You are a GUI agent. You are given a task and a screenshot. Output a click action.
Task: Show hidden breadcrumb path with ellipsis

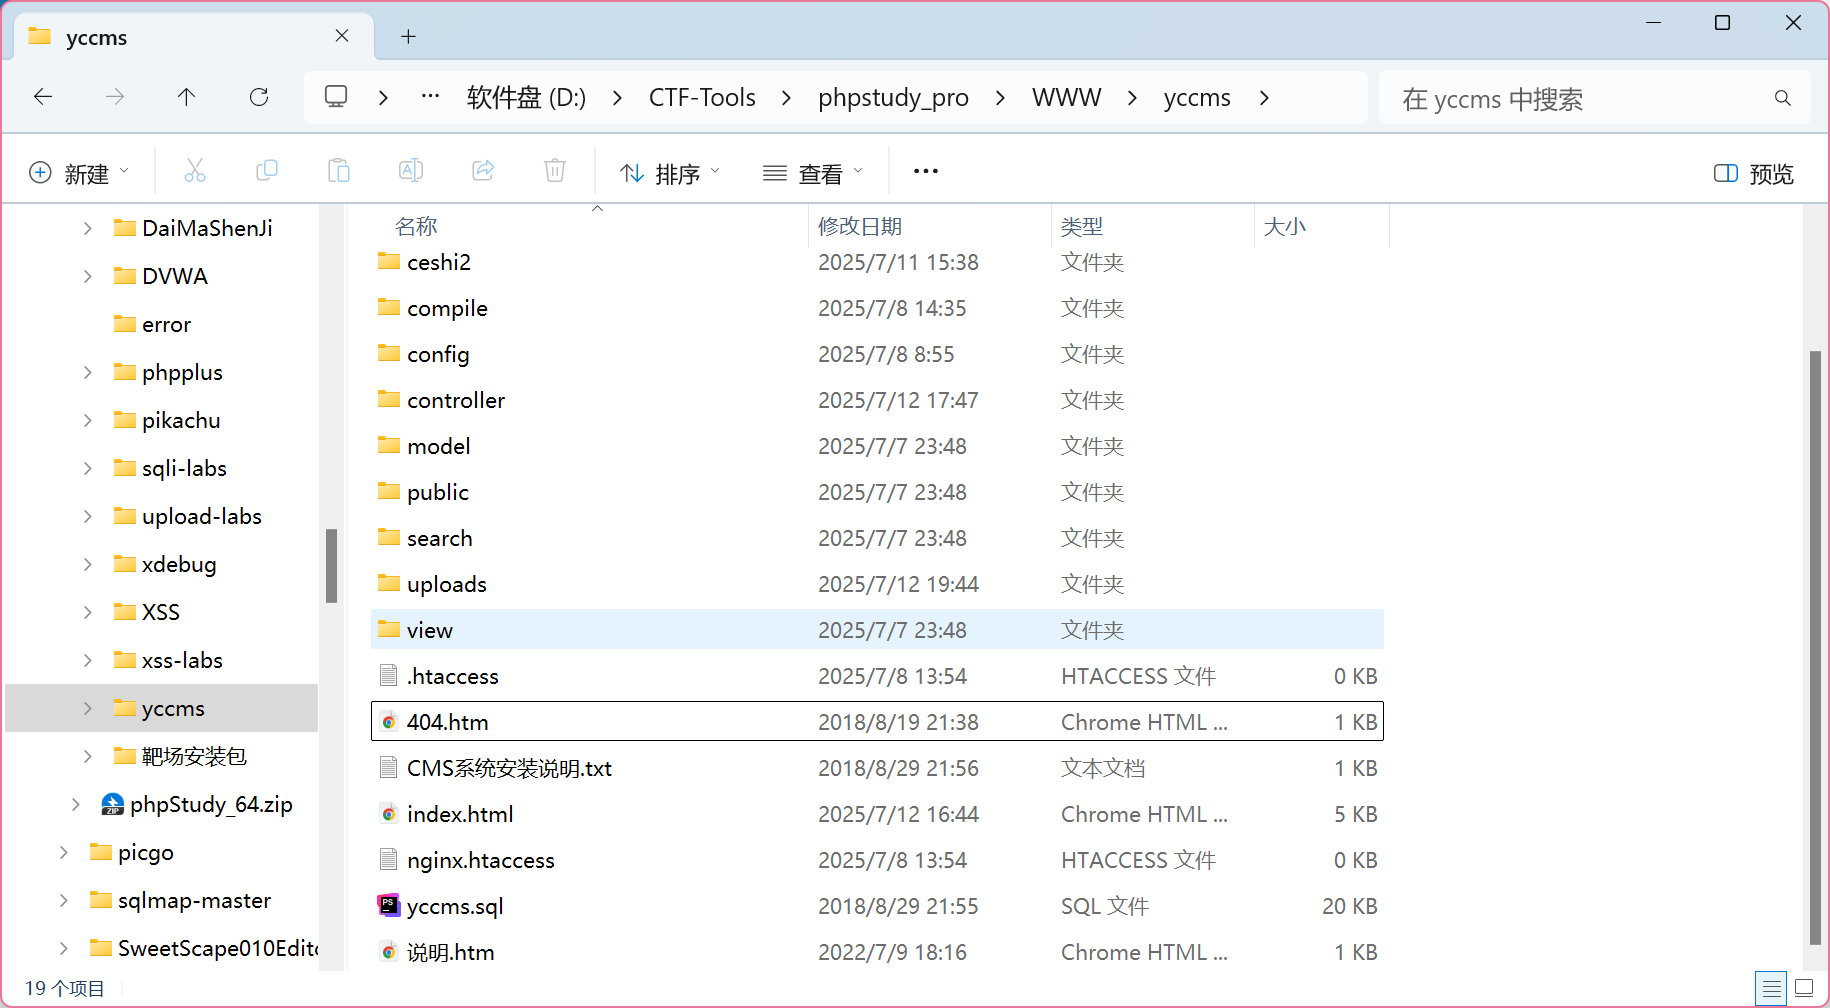point(430,97)
